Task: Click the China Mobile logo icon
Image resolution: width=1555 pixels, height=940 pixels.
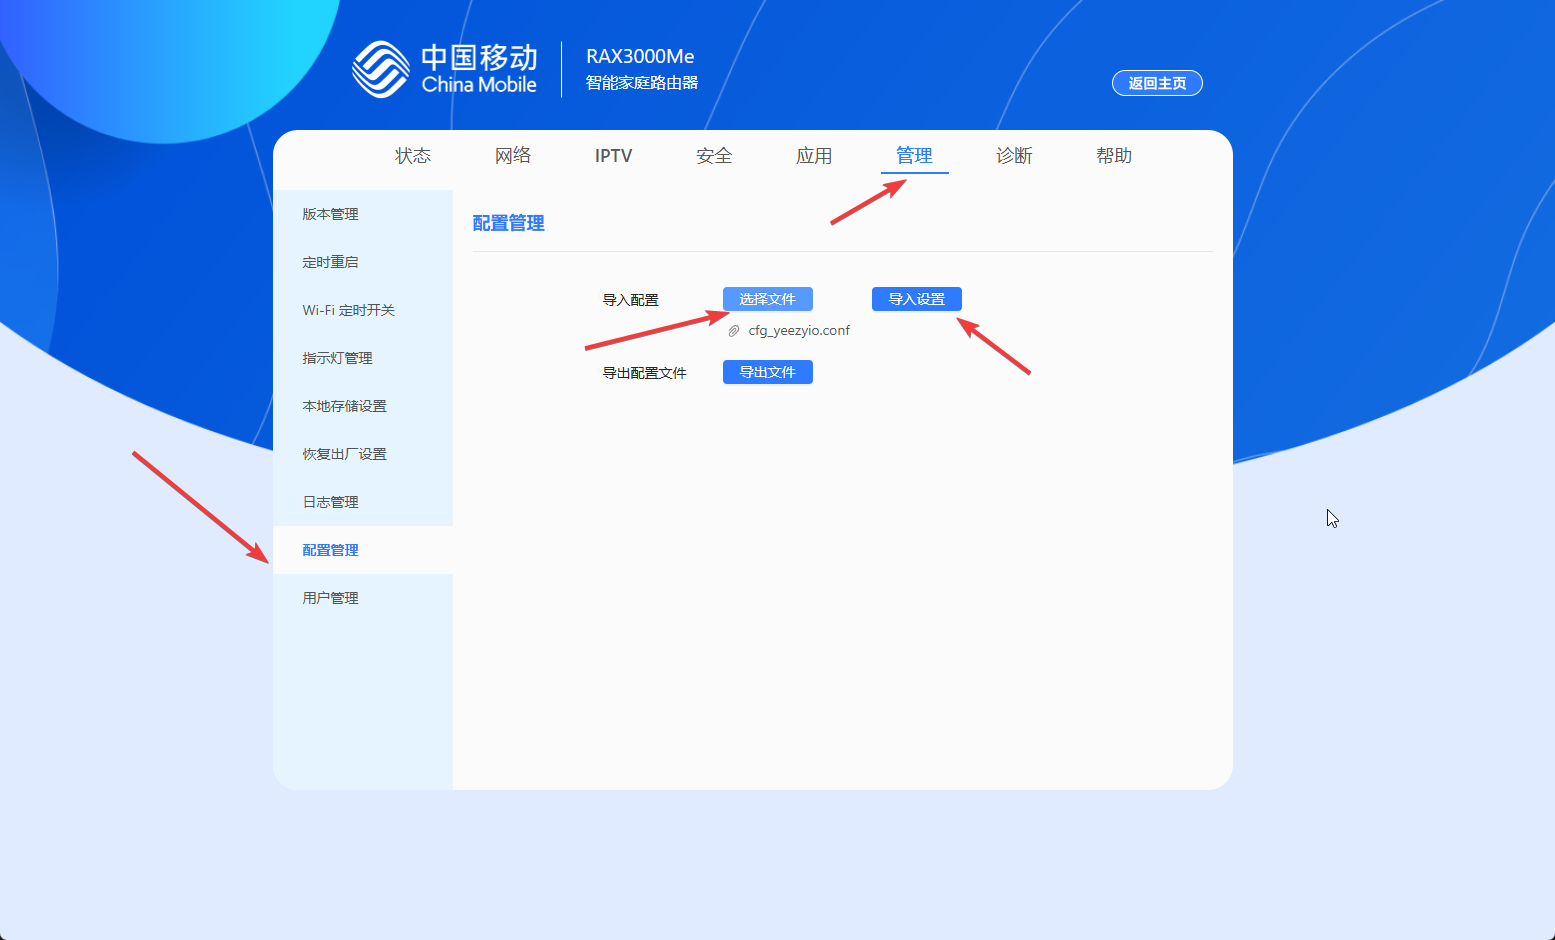Action: tap(381, 69)
